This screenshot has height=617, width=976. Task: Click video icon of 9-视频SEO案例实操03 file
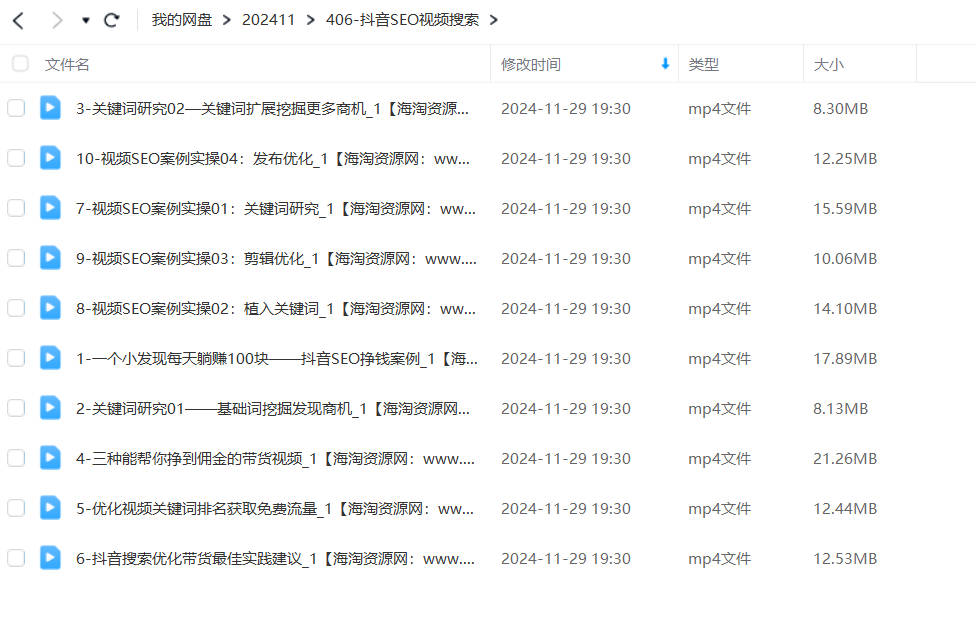coord(50,258)
